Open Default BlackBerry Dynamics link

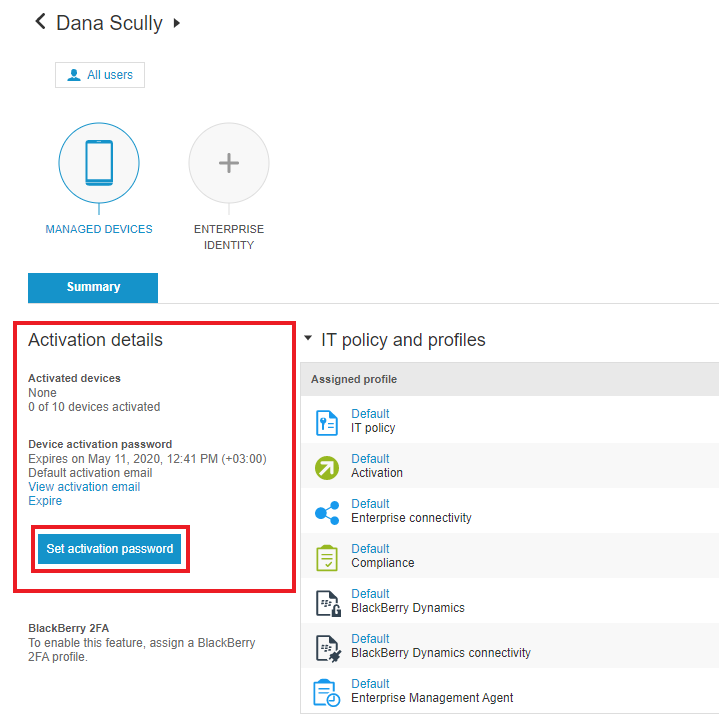pos(370,594)
